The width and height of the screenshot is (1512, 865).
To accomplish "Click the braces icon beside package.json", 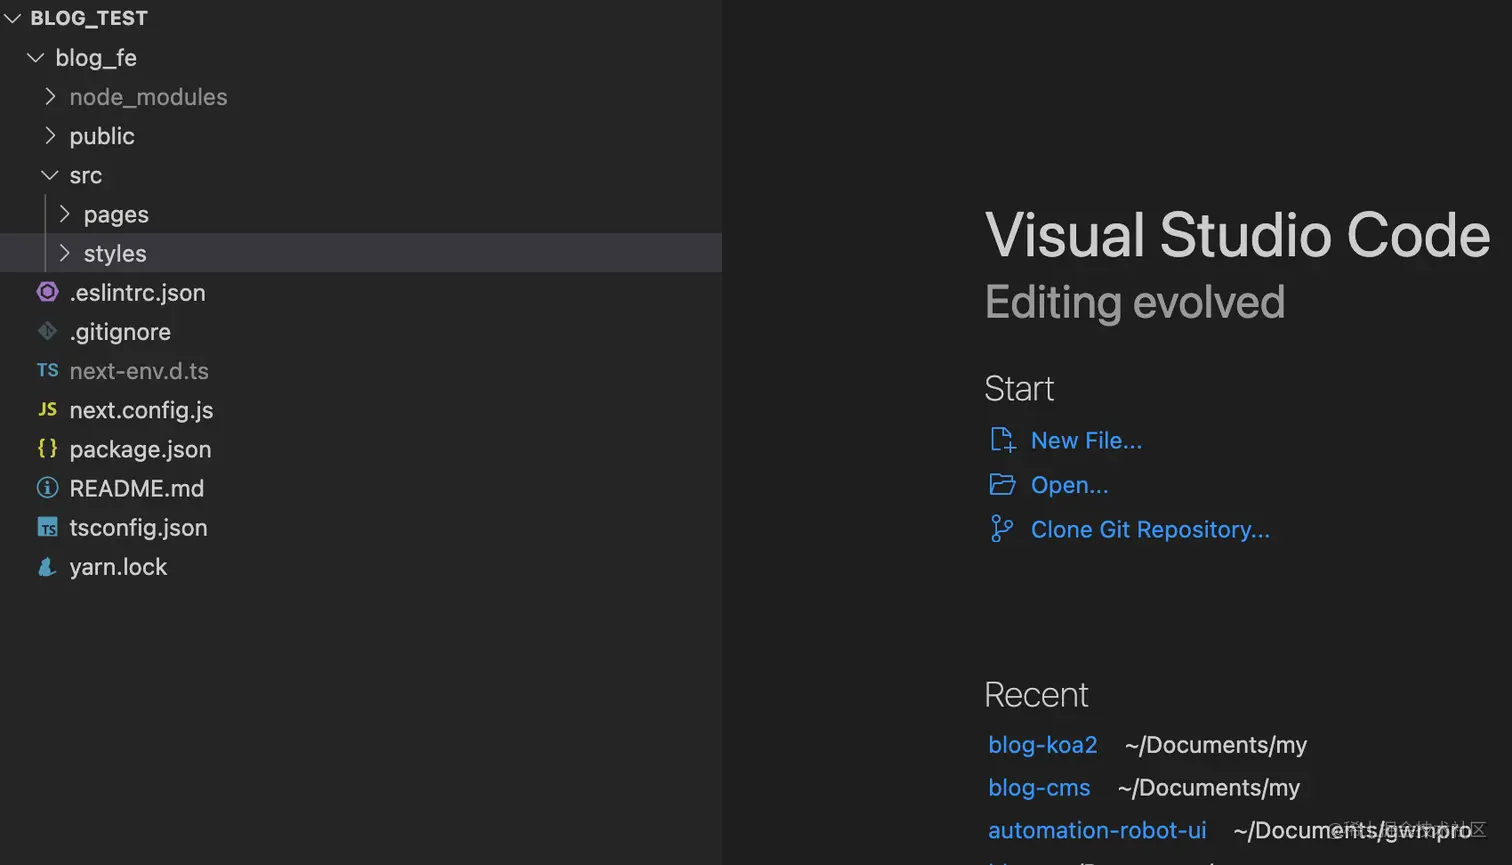I will click(x=47, y=449).
